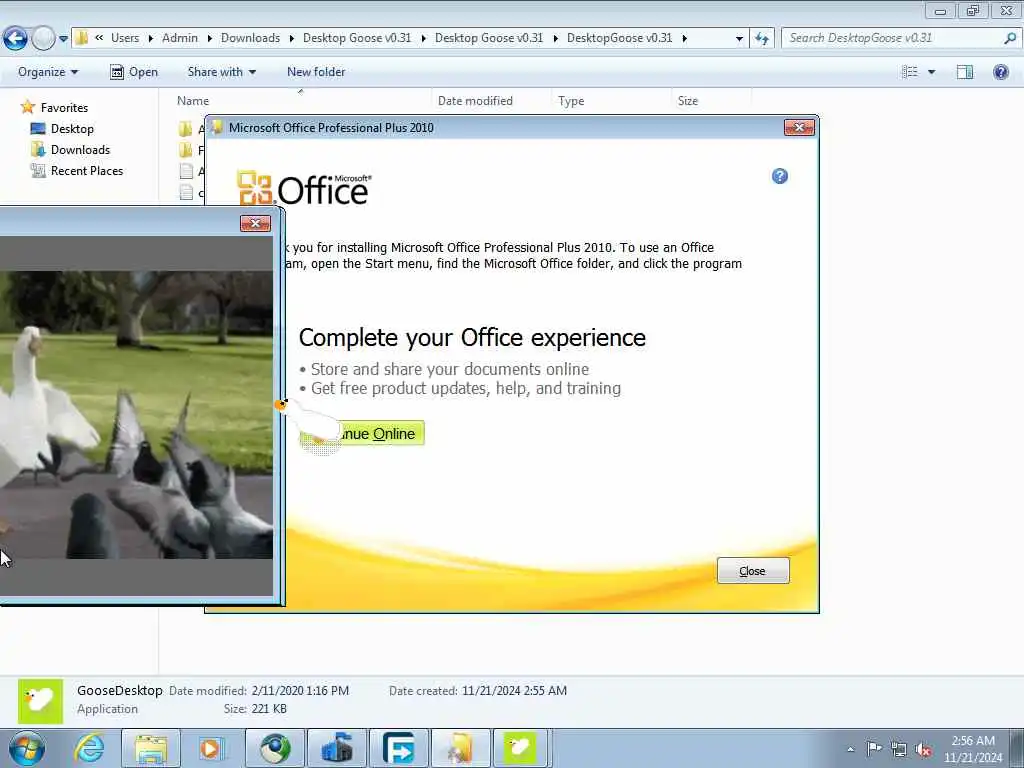Click the goose video image

(x=136, y=415)
